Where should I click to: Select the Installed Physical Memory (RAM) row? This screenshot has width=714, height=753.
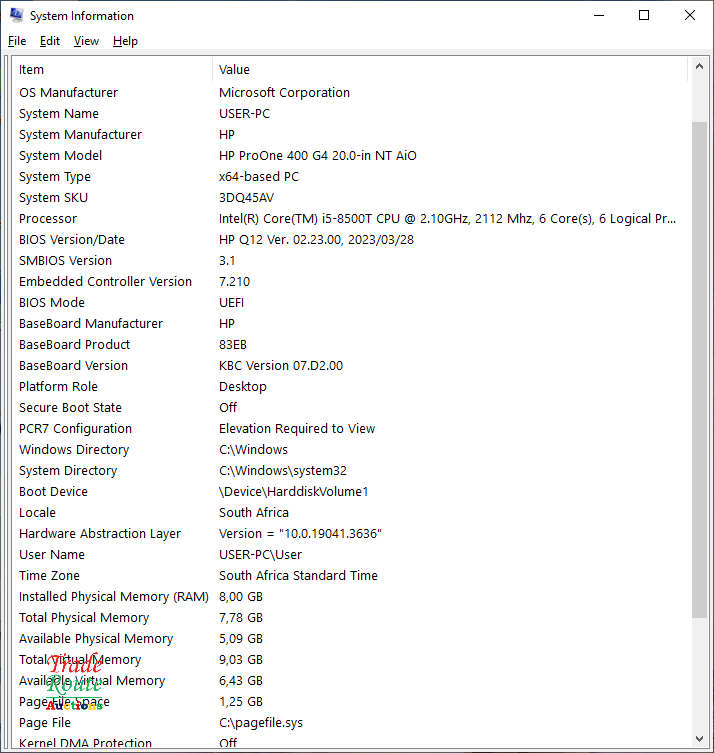click(350, 597)
